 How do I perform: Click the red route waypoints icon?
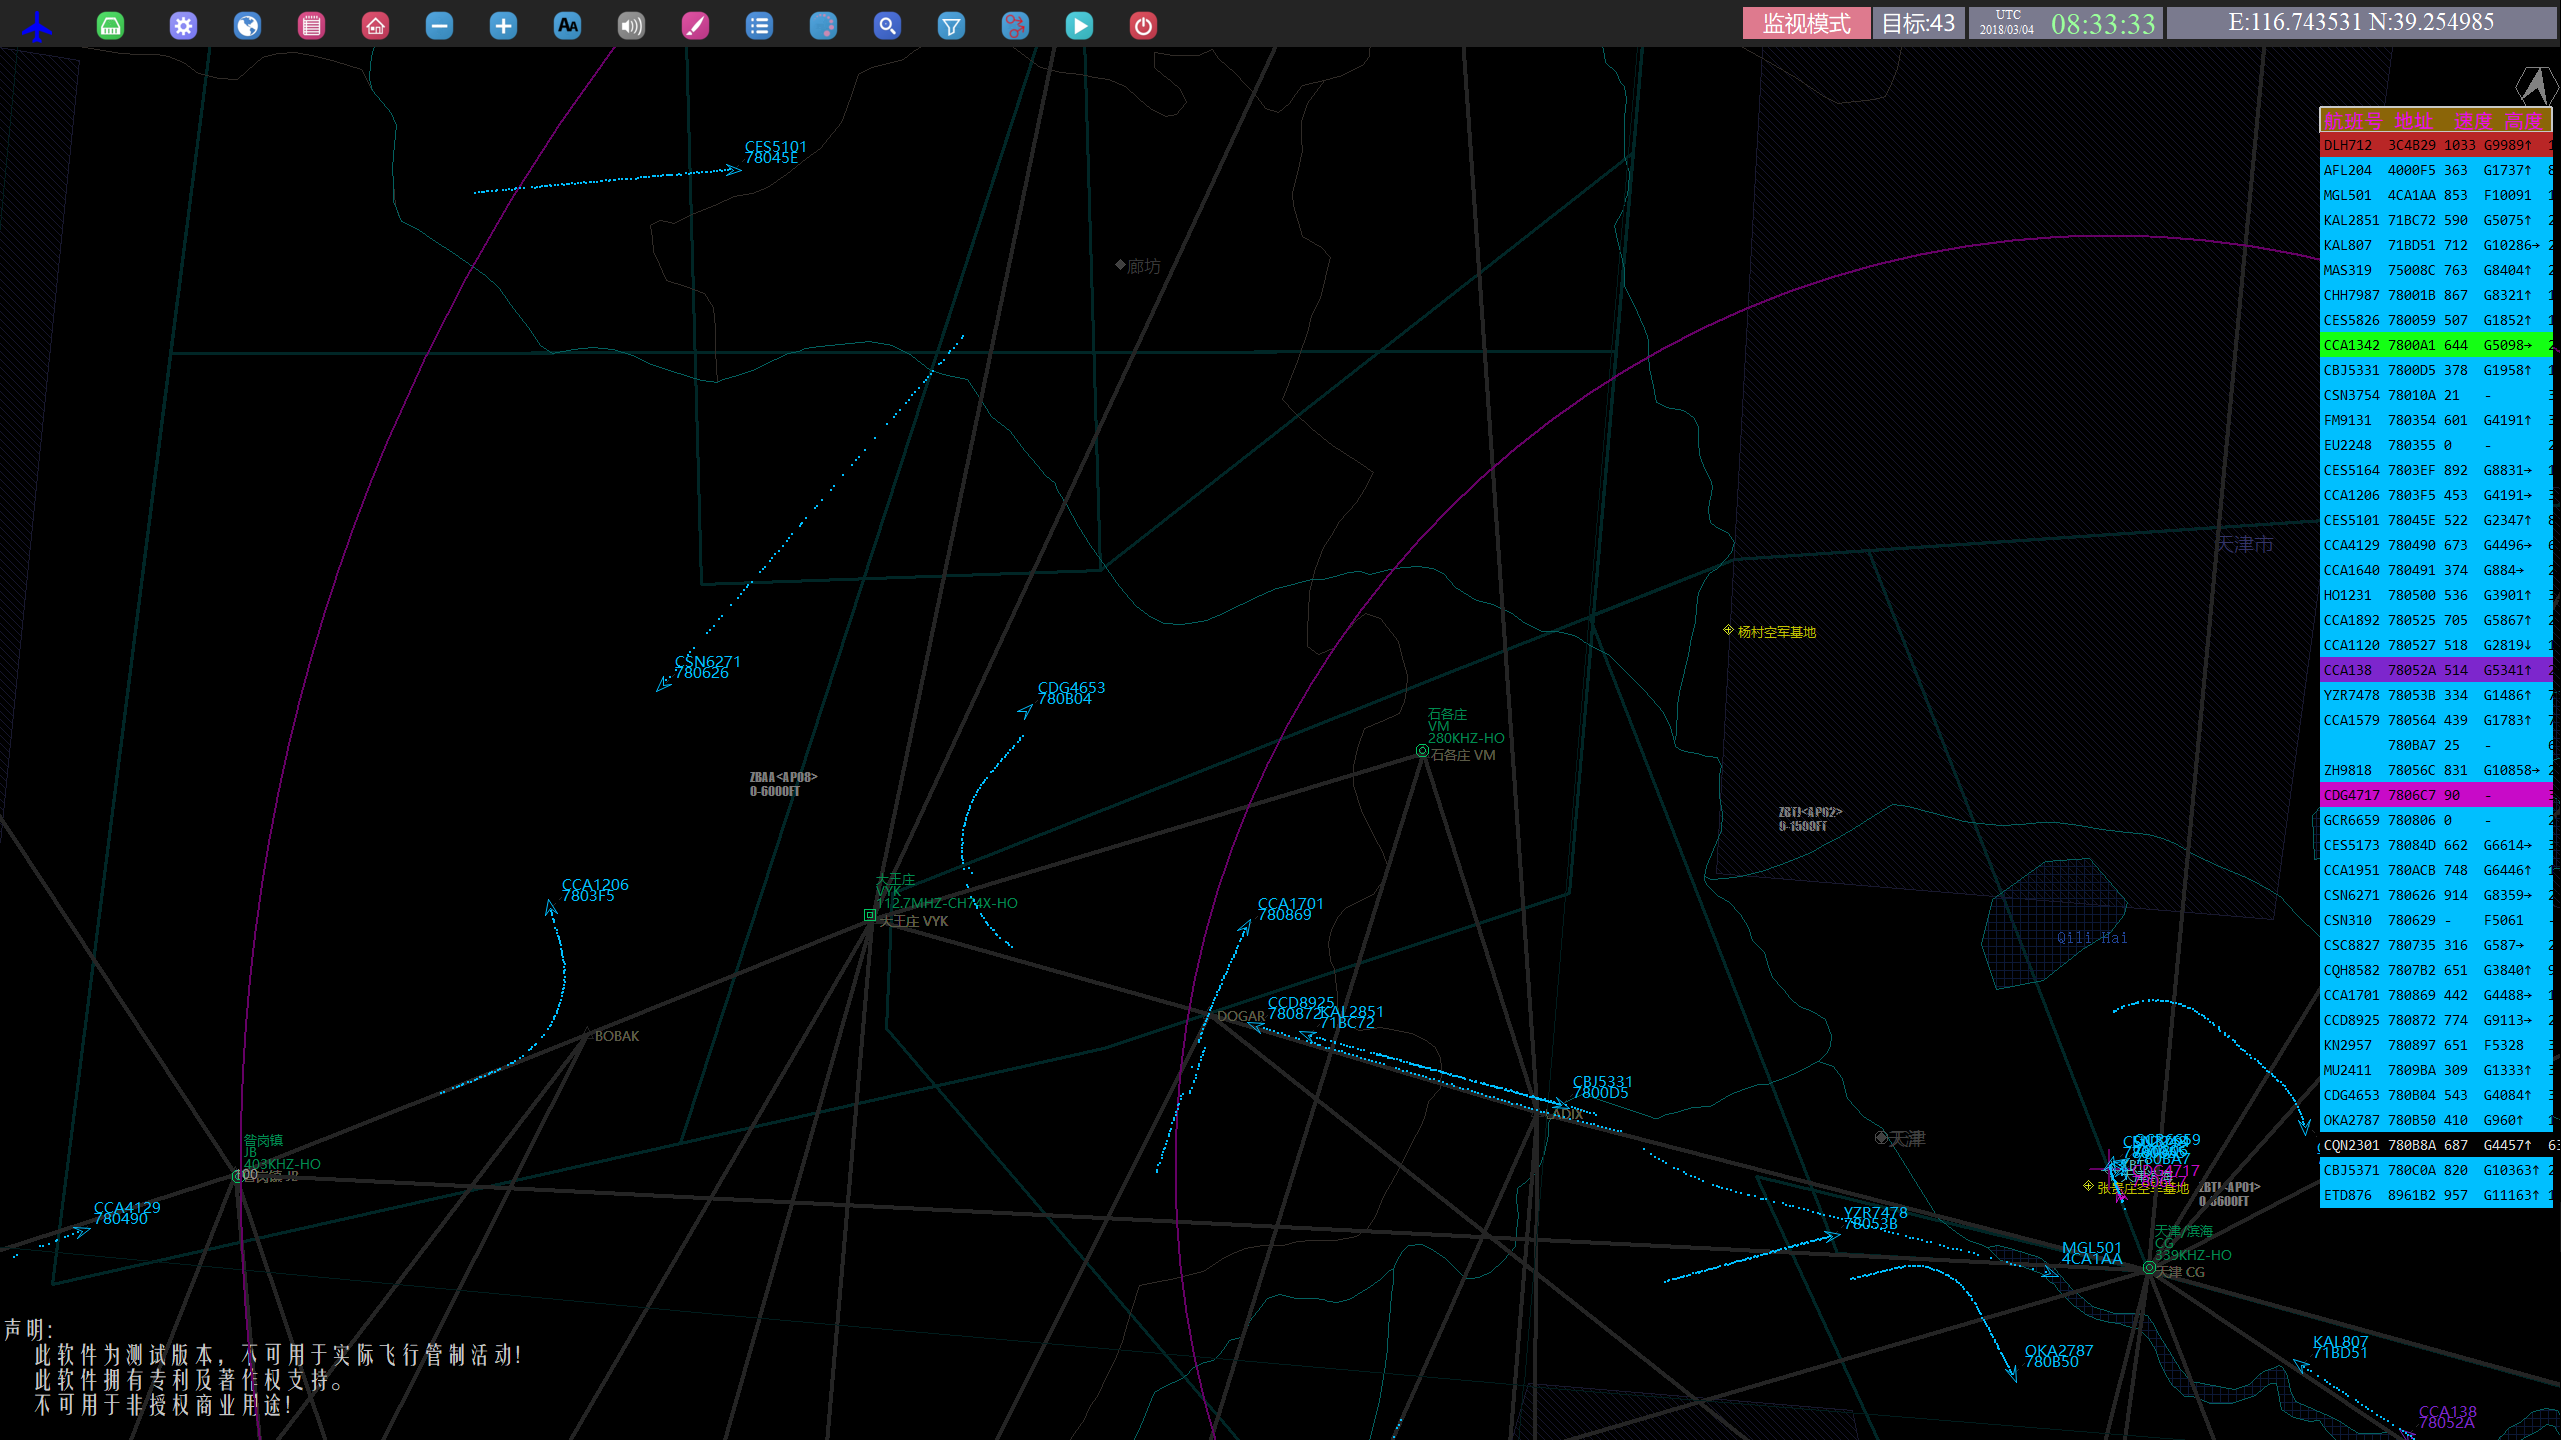[x=1015, y=25]
